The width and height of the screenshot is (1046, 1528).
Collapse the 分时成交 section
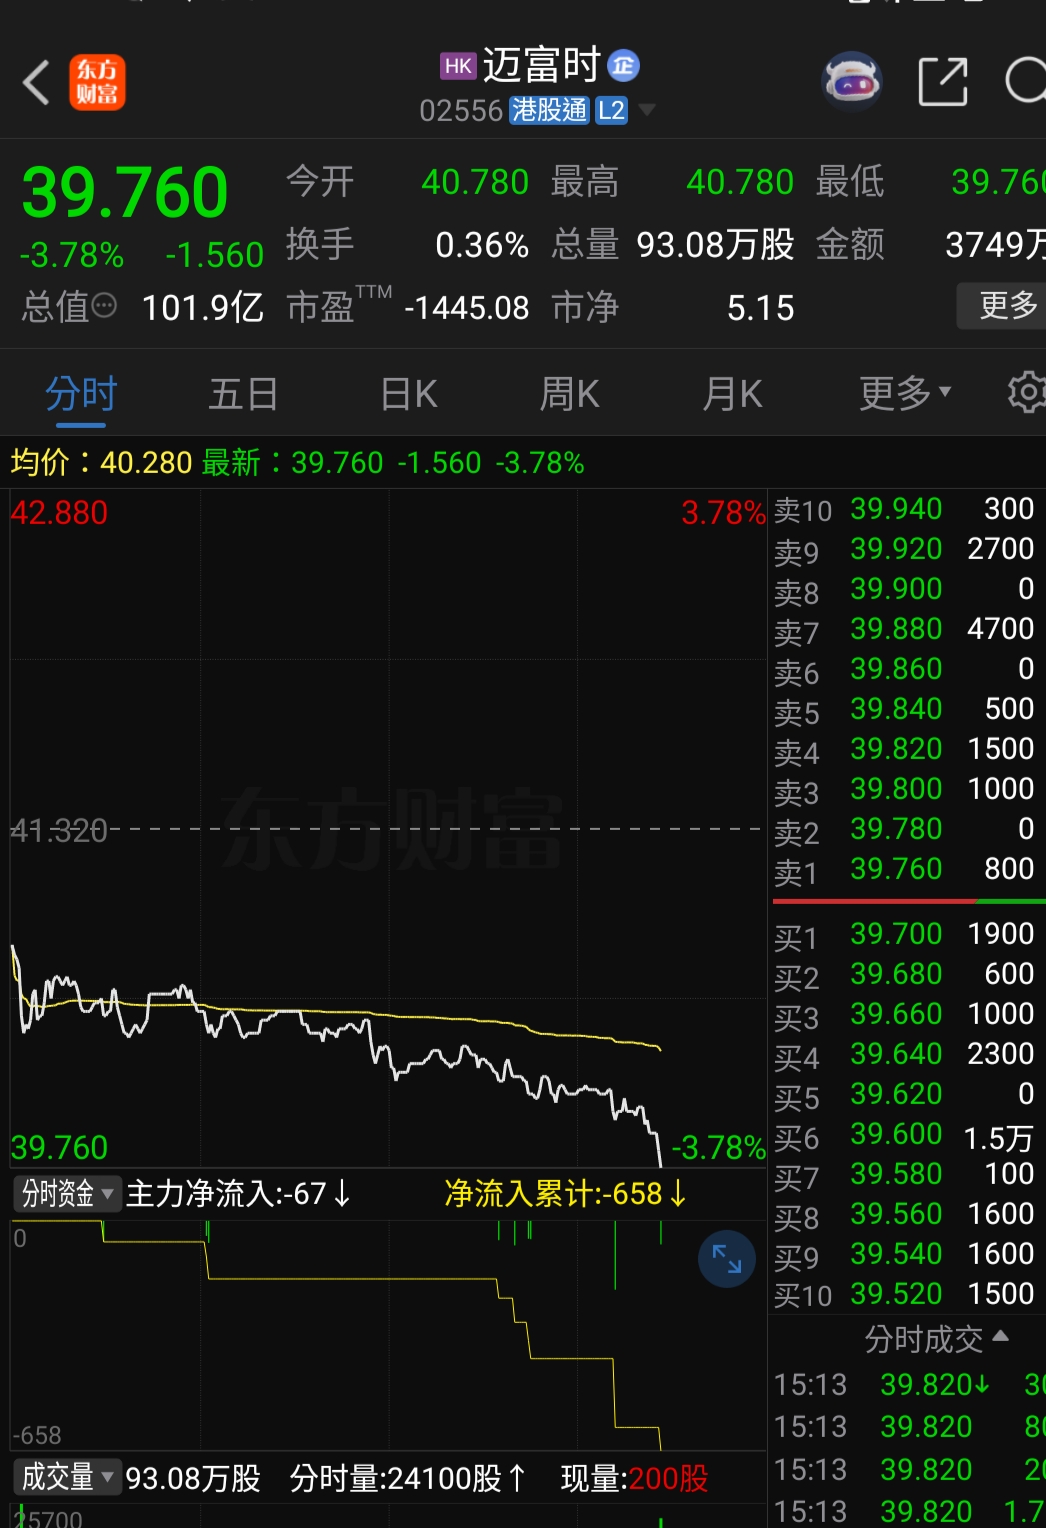tap(936, 1339)
